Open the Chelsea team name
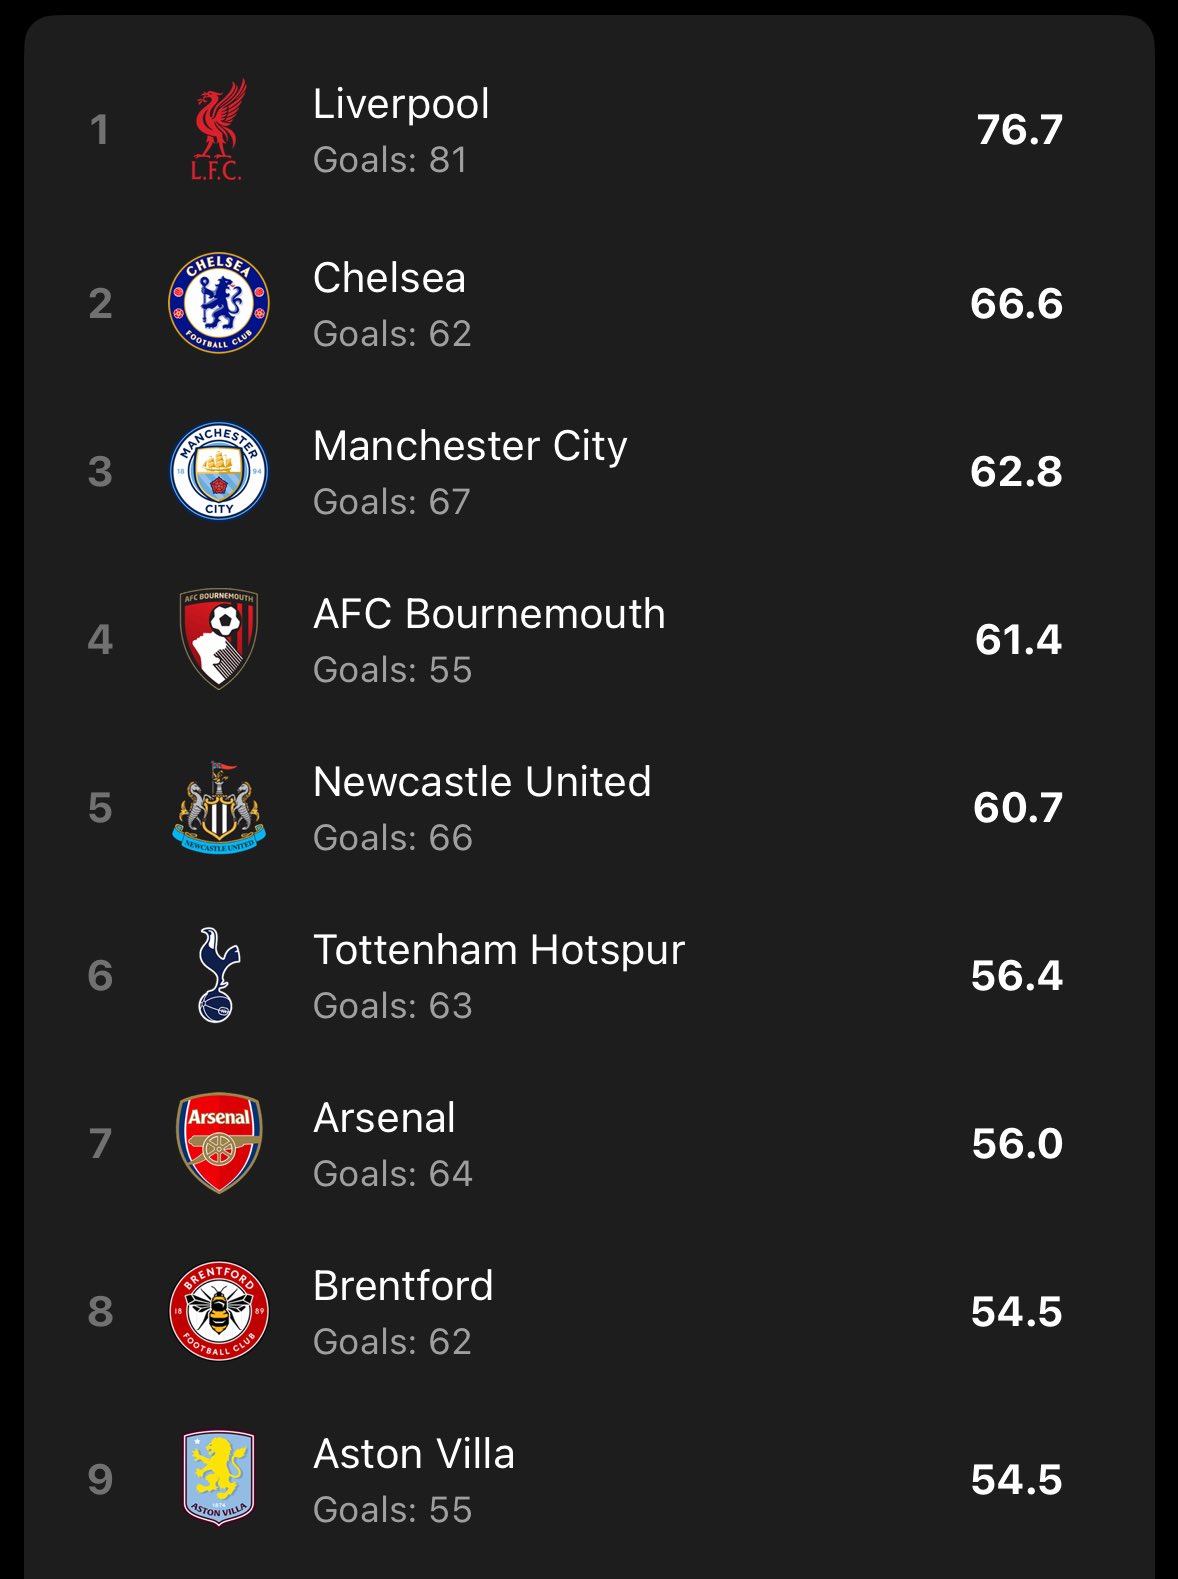 (x=389, y=278)
